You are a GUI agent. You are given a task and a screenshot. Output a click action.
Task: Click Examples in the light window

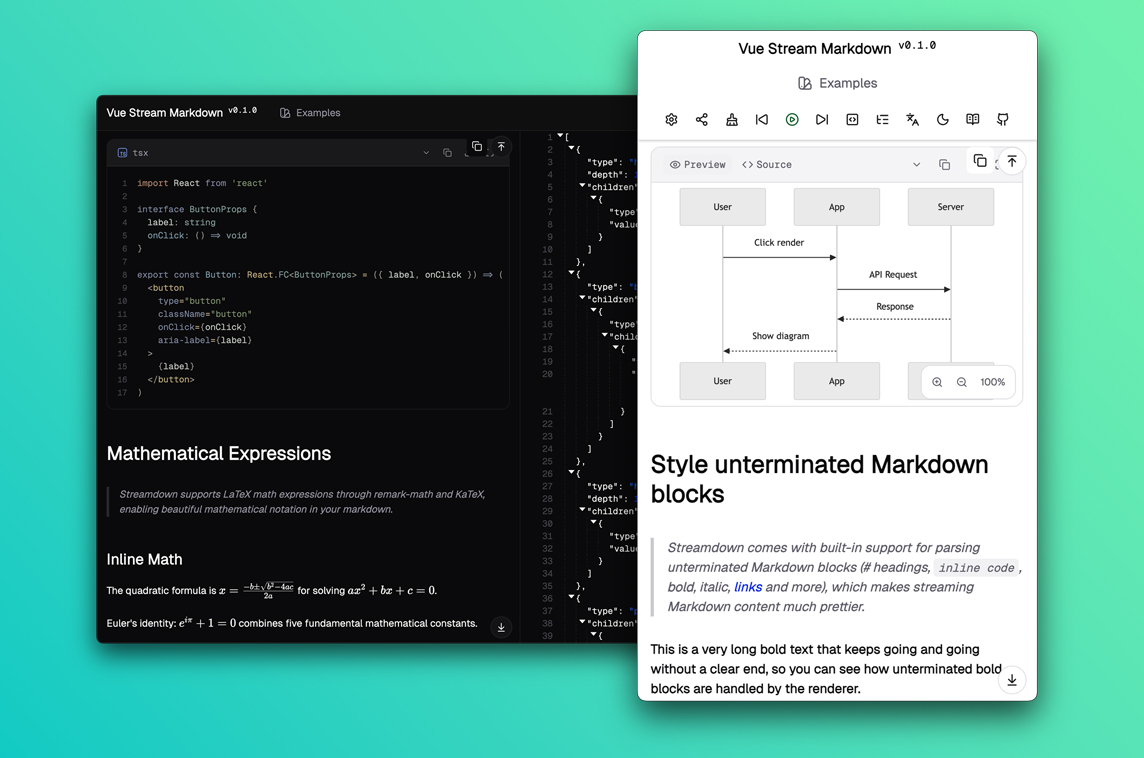(838, 83)
